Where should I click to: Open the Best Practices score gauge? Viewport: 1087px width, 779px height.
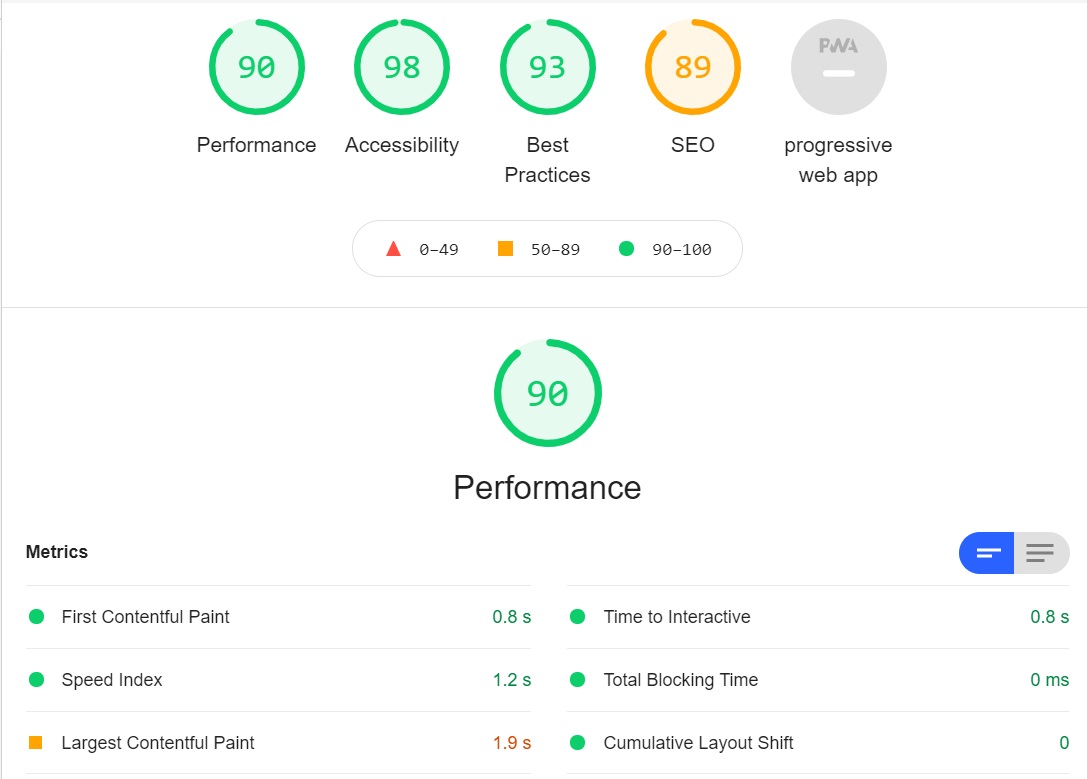pyautogui.click(x=547, y=66)
